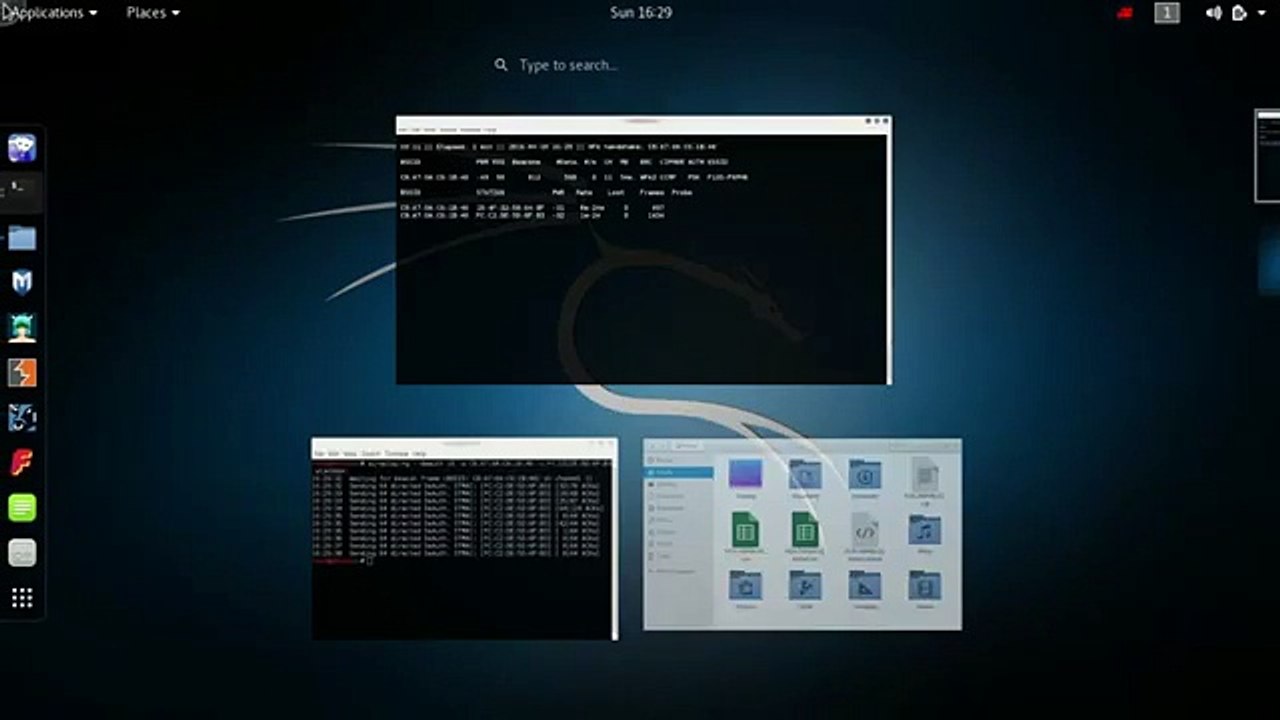Open the Files dock icon

click(22, 237)
